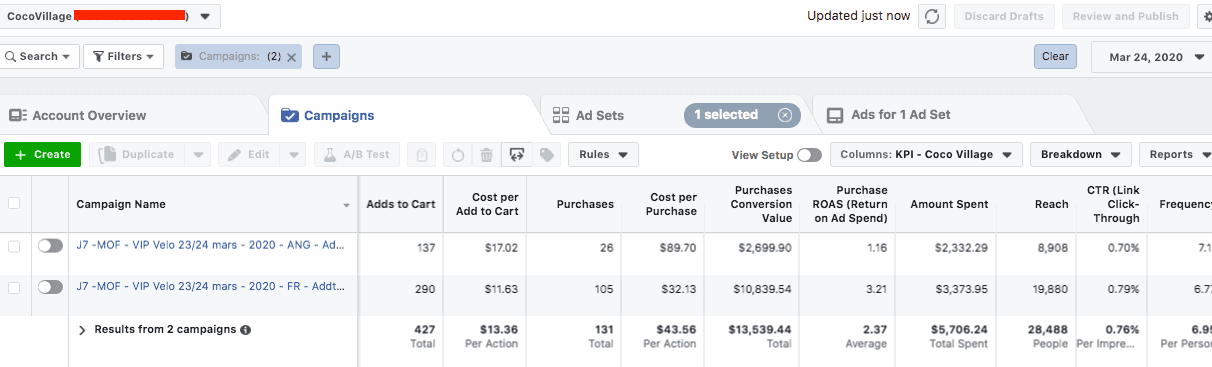
Task: Click Review and Publish button
Action: point(1125,16)
